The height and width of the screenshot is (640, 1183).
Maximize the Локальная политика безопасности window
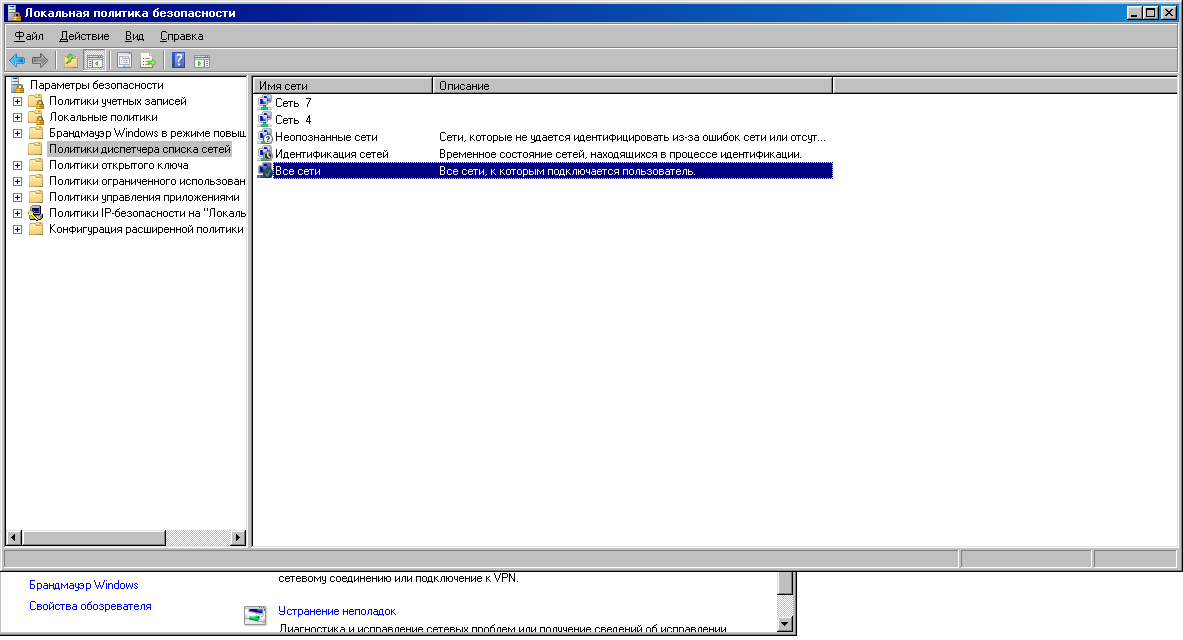[x=1151, y=13]
